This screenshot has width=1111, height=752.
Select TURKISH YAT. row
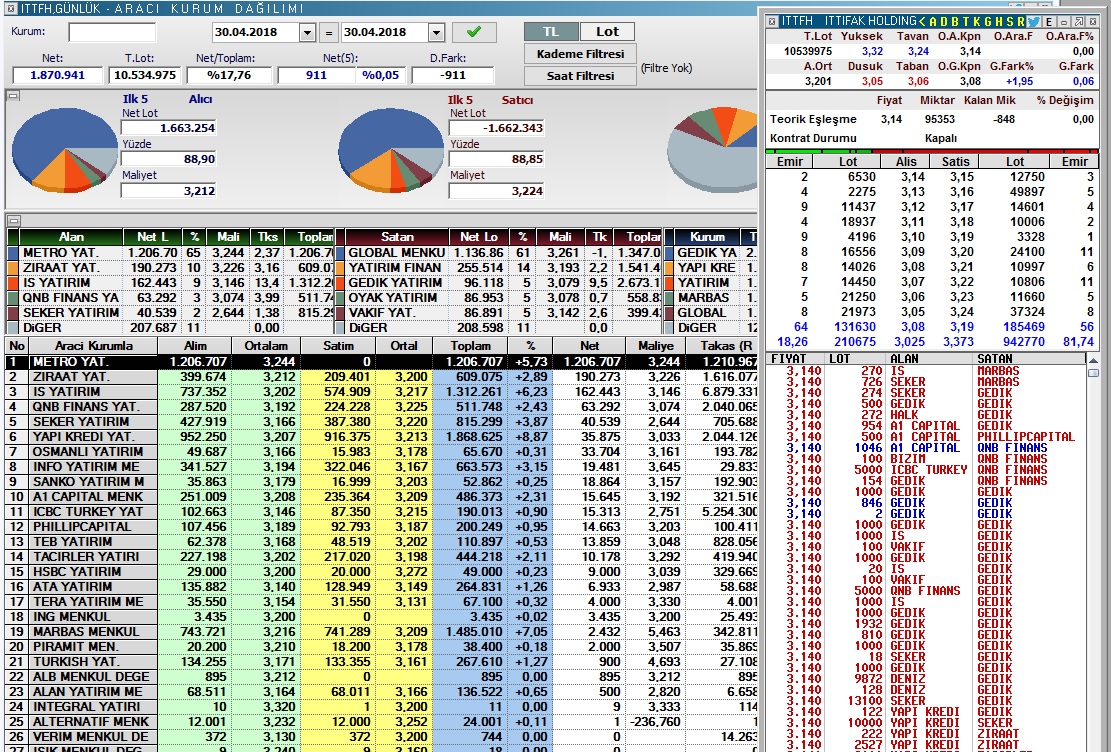coord(381,661)
